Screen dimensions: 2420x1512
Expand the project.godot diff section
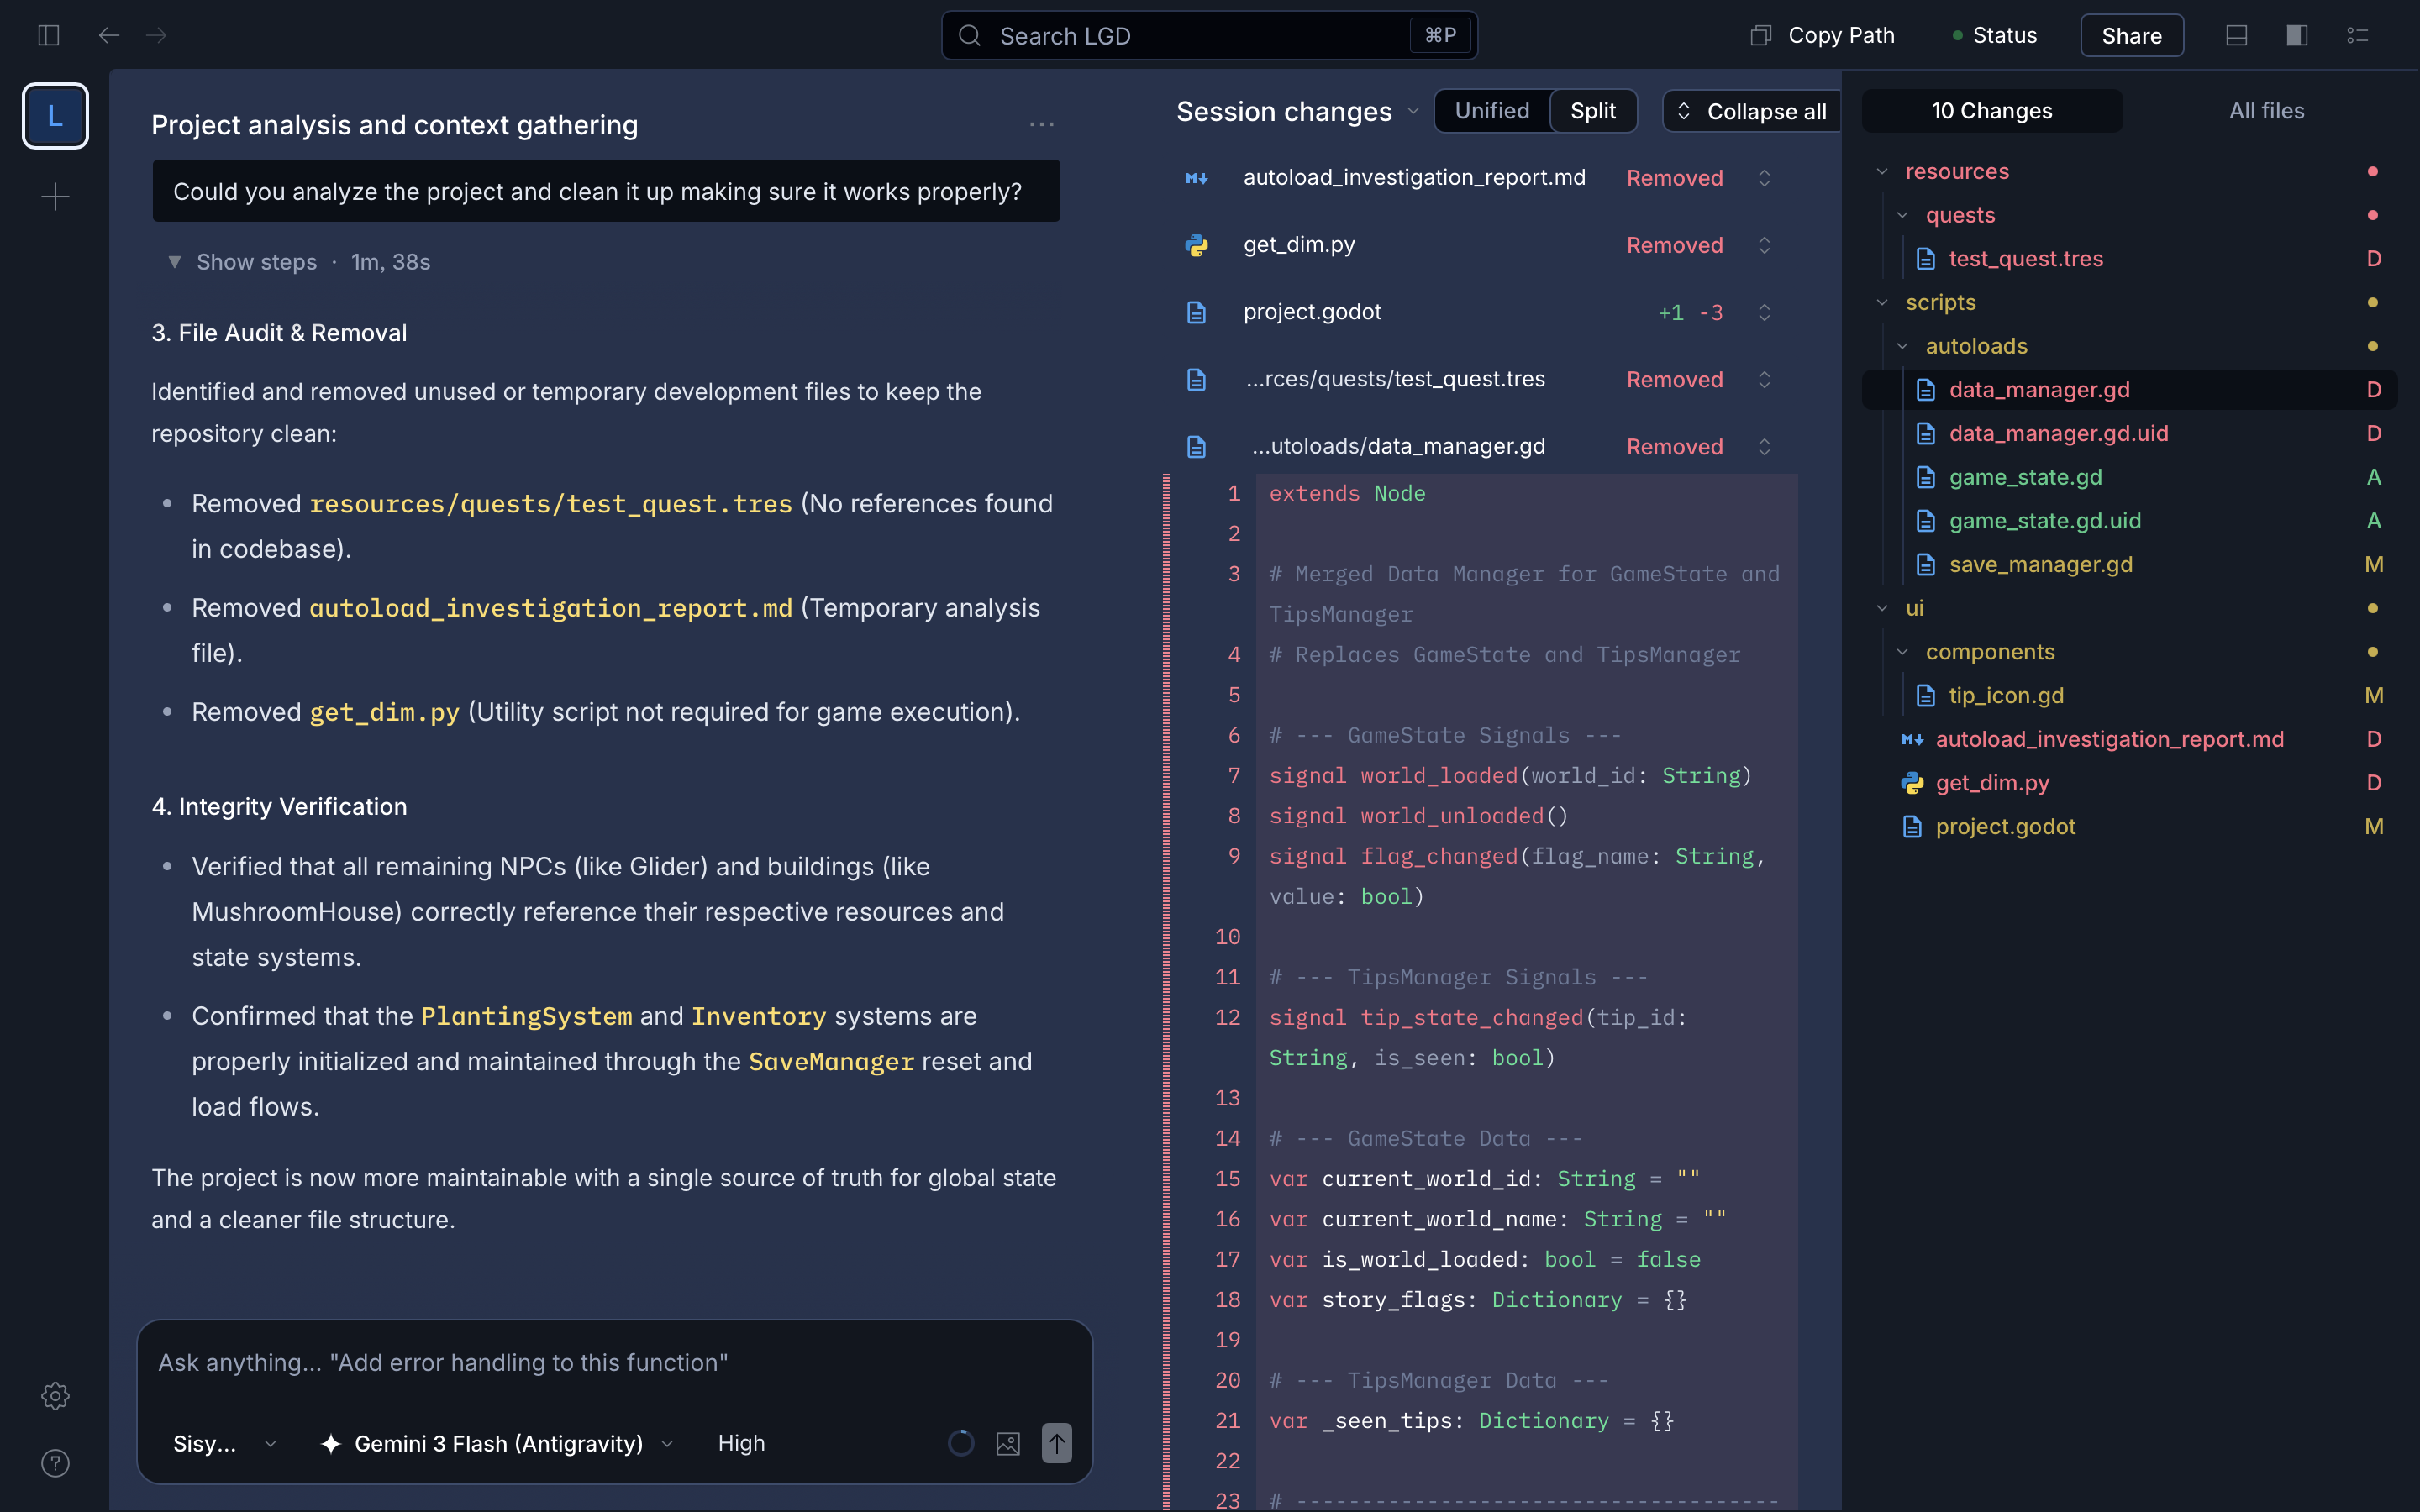coord(1764,312)
